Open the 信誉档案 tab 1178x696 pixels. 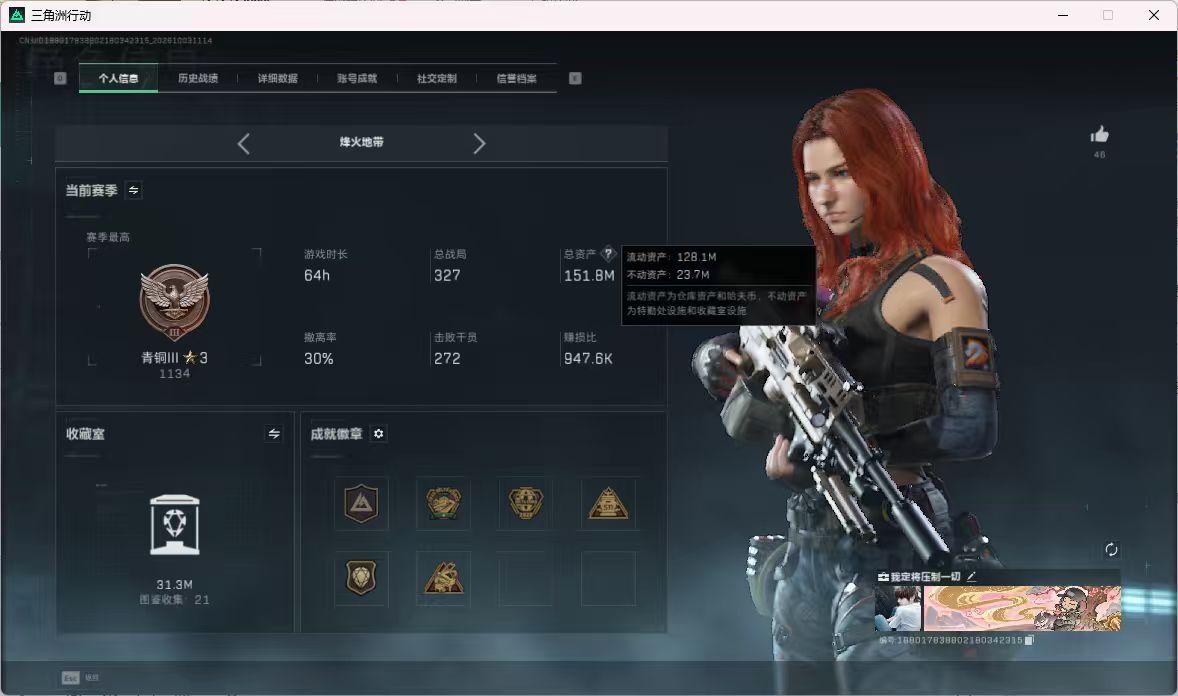tap(516, 78)
